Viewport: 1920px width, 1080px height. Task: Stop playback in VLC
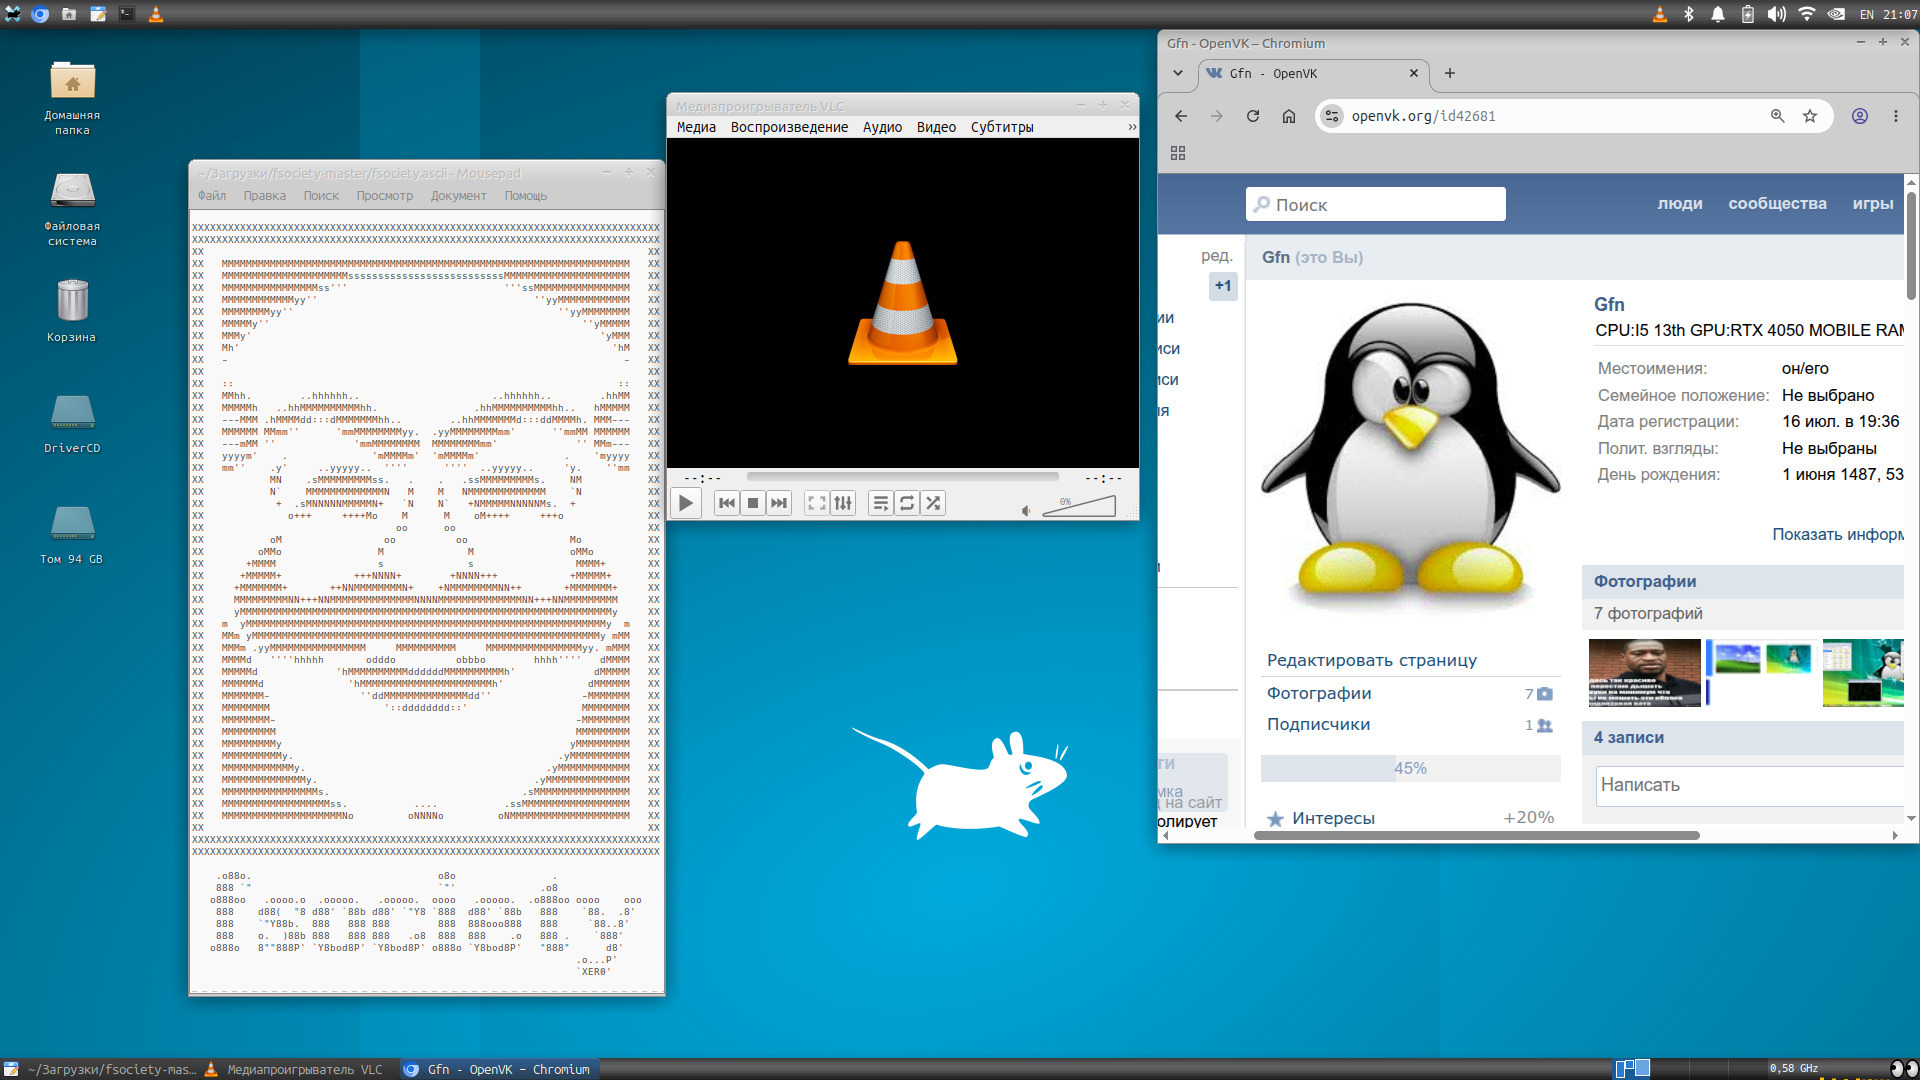[x=753, y=503]
